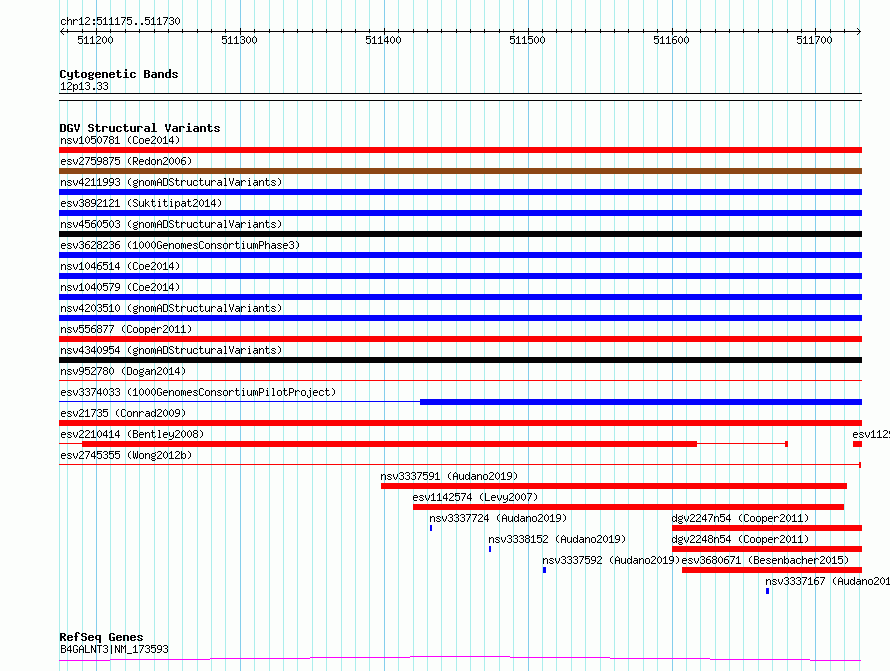Click the 511500 ruler position
The width and height of the screenshot is (890, 671).
(527, 40)
